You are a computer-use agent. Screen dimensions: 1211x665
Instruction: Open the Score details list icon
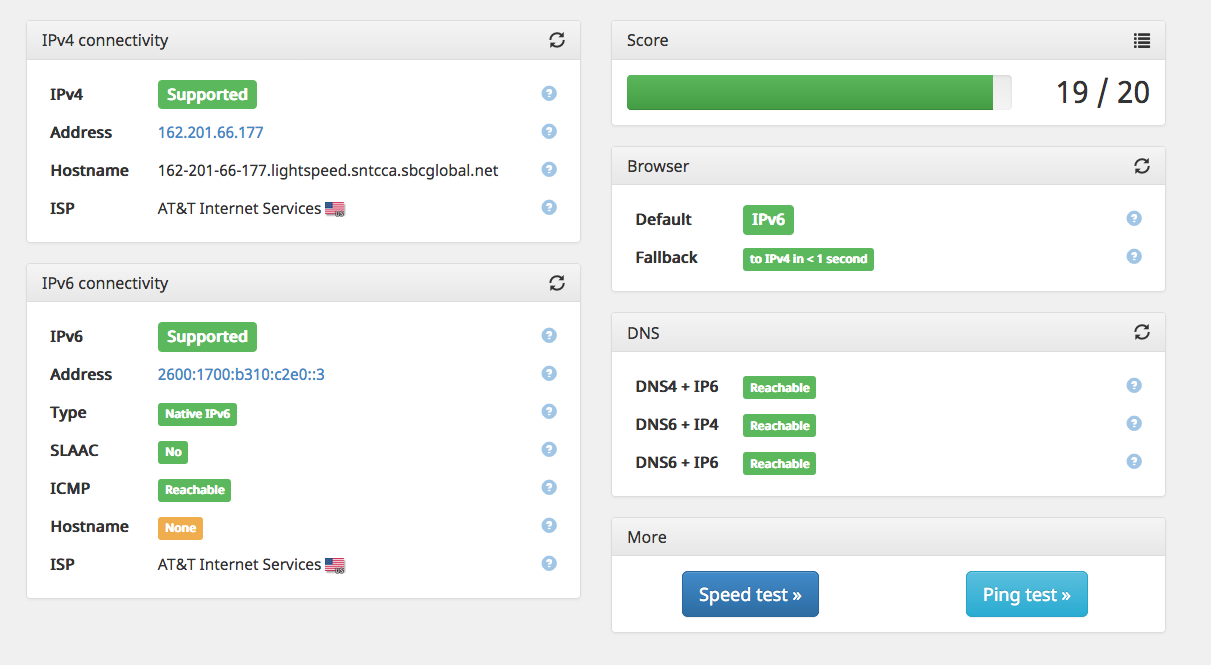coord(1142,40)
